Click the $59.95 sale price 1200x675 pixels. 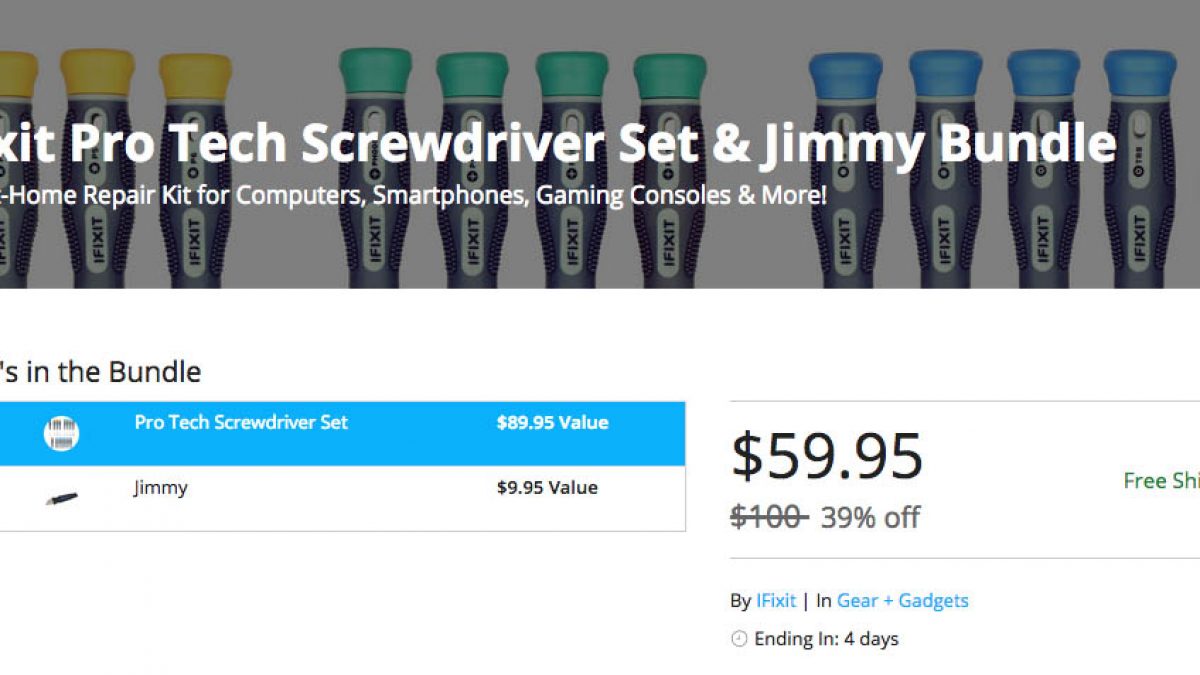[826, 457]
